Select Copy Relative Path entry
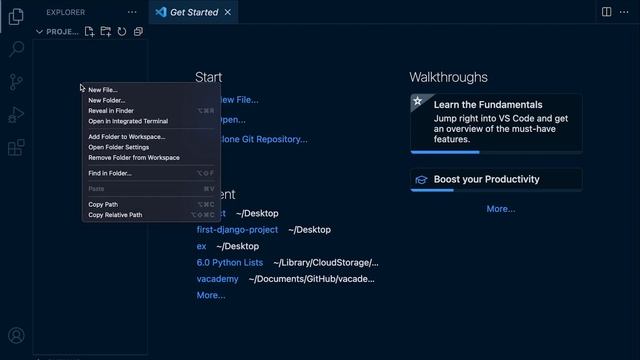The width and height of the screenshot is (640, 360). pyautogui.click(x=151, y=215)
